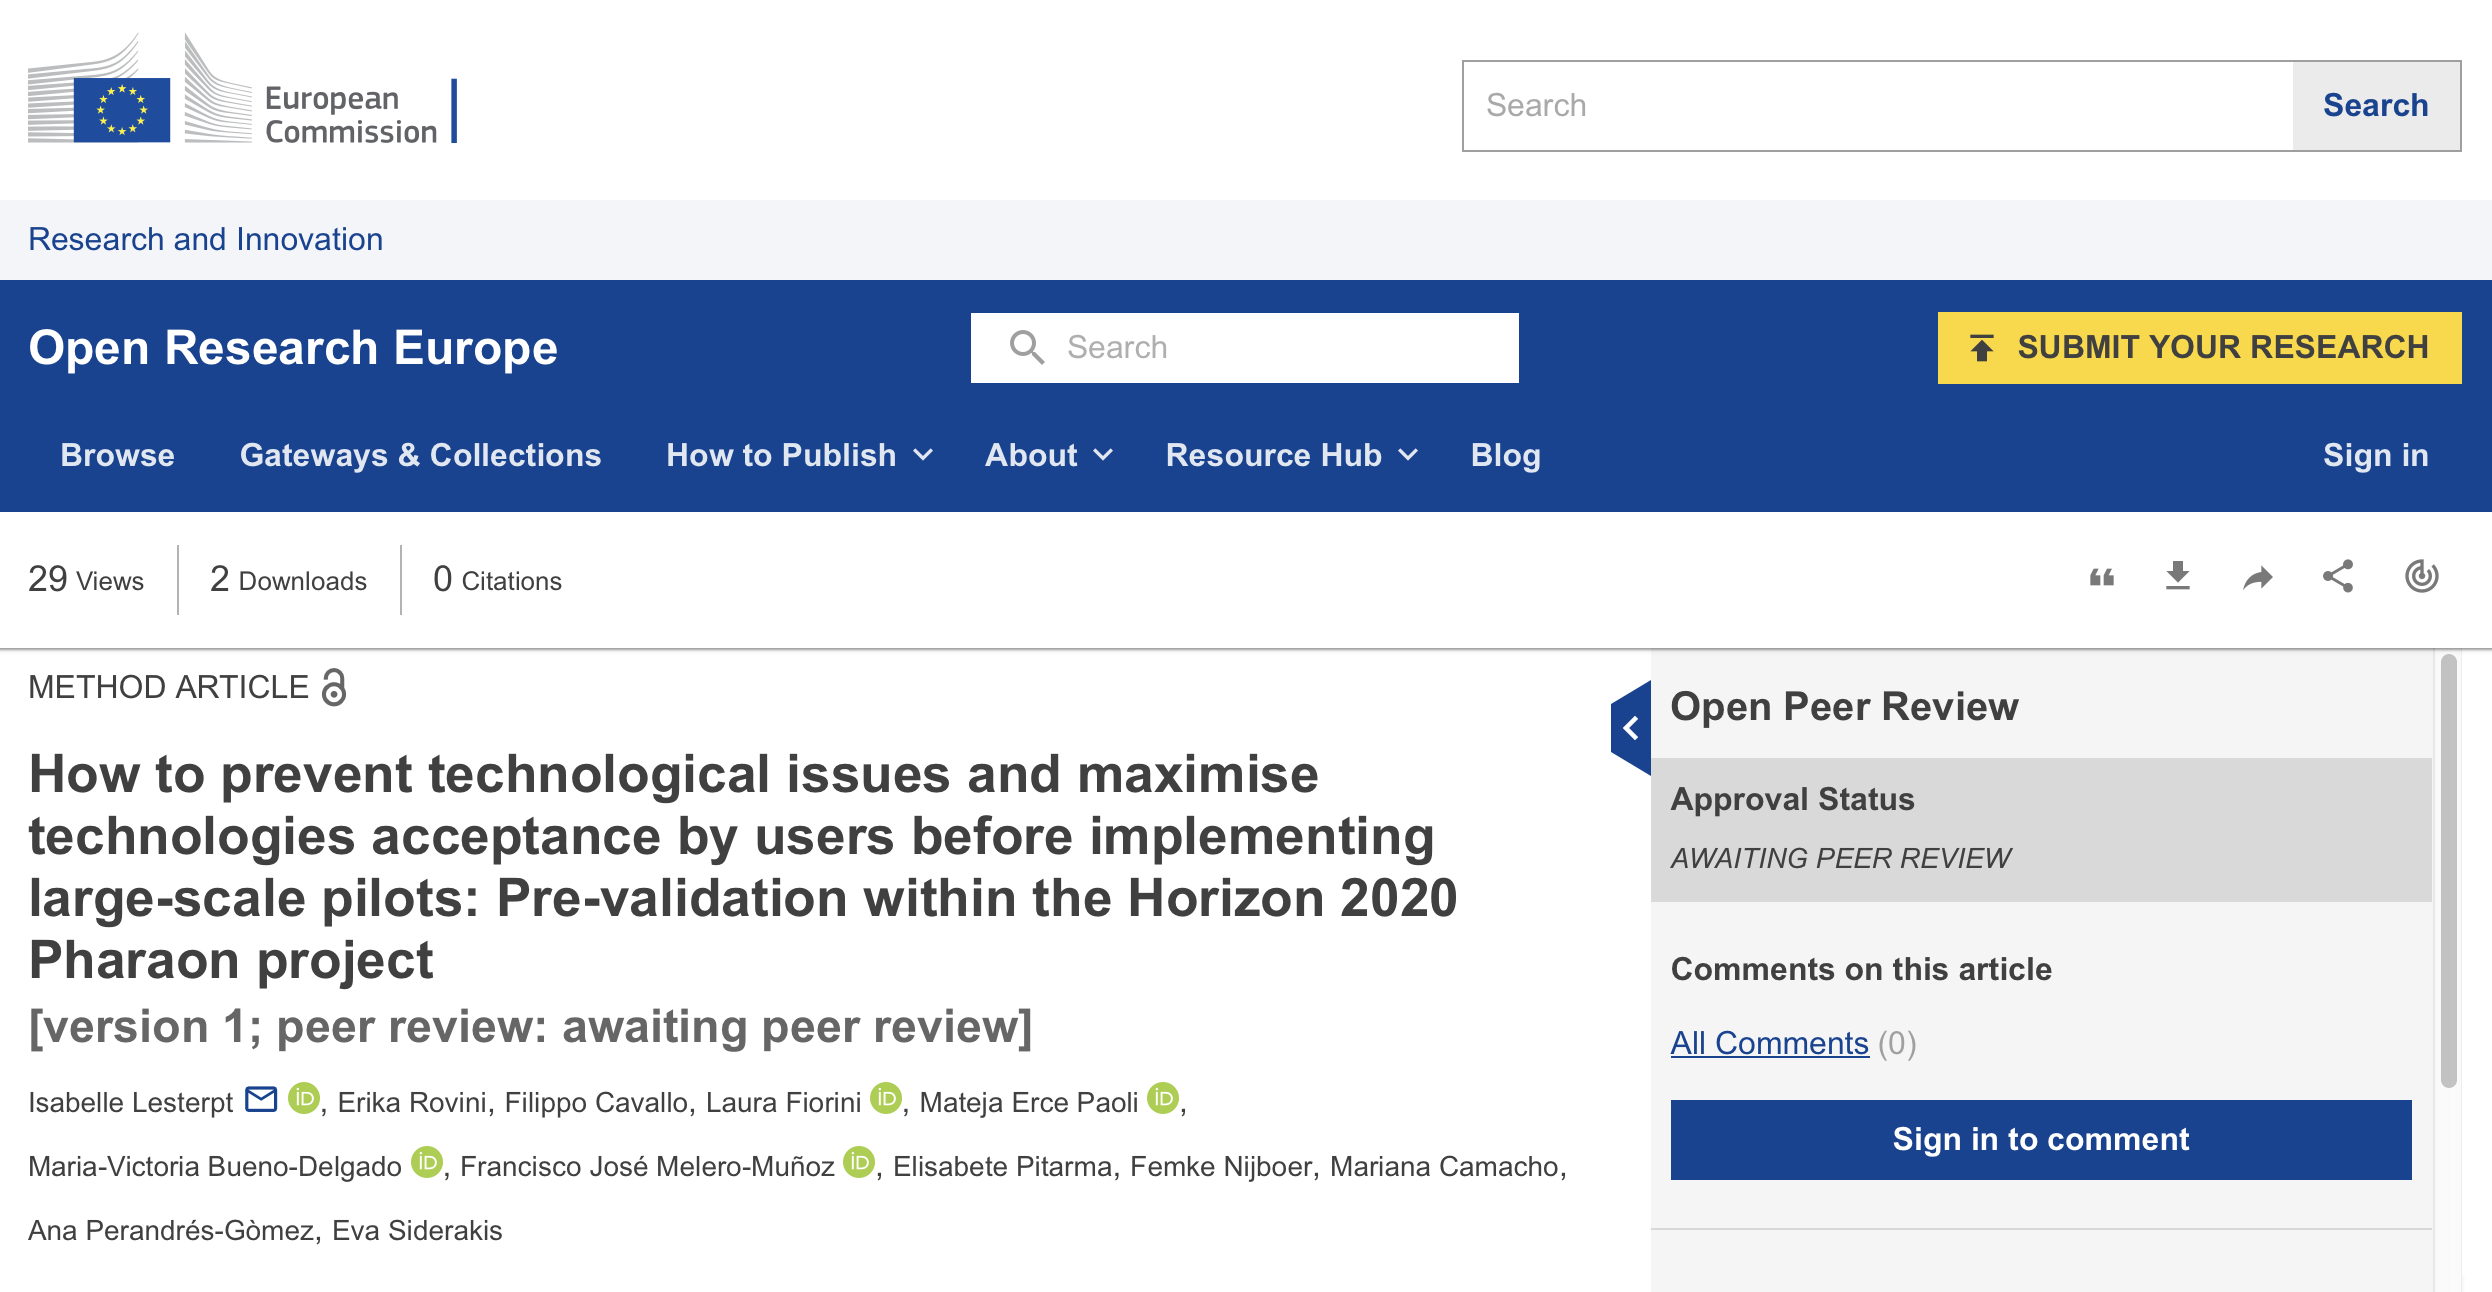Collapse the Open Peer Review side panel
The height and width of the screenshot is (1292, 2492).
(x=1631, y=728)
